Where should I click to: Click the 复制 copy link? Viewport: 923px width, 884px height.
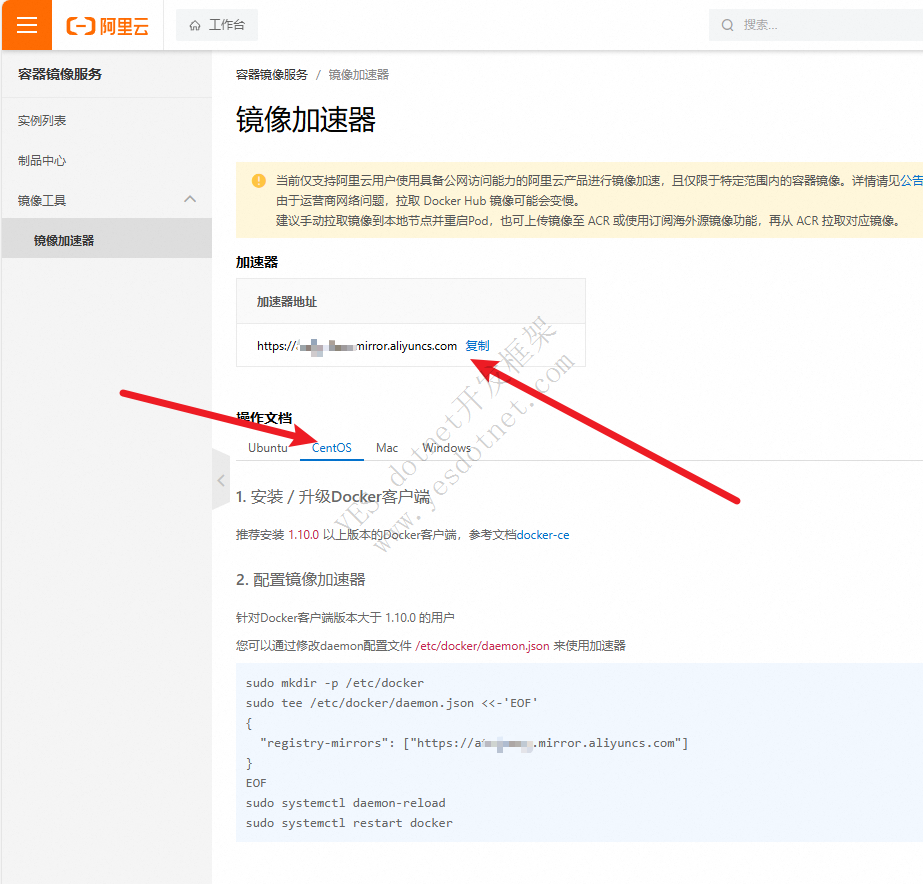pos(477,345)
